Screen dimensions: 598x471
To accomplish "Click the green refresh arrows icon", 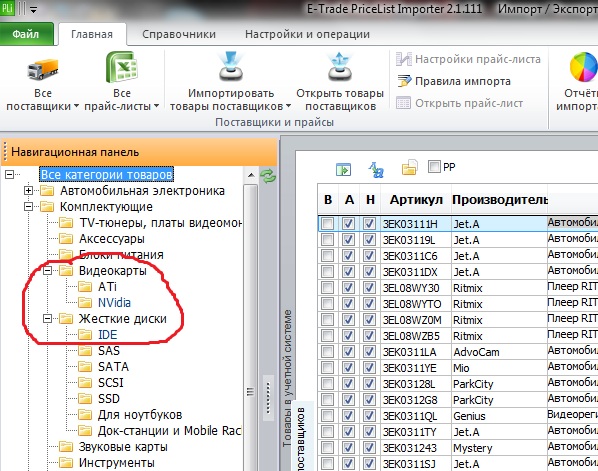I will (x=268, y=176).
